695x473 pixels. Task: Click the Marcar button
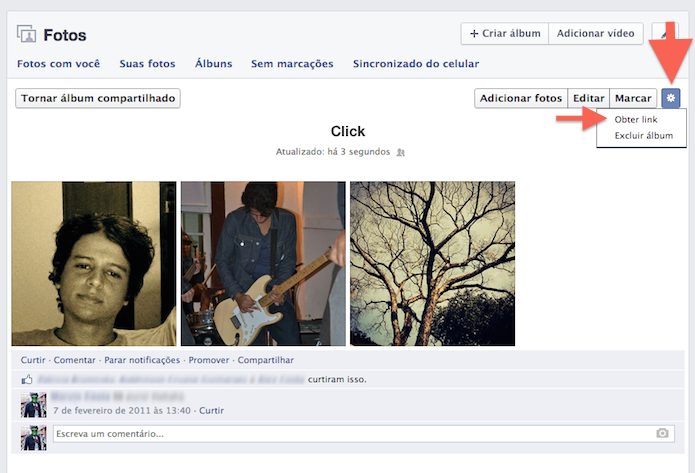[633, 98]
